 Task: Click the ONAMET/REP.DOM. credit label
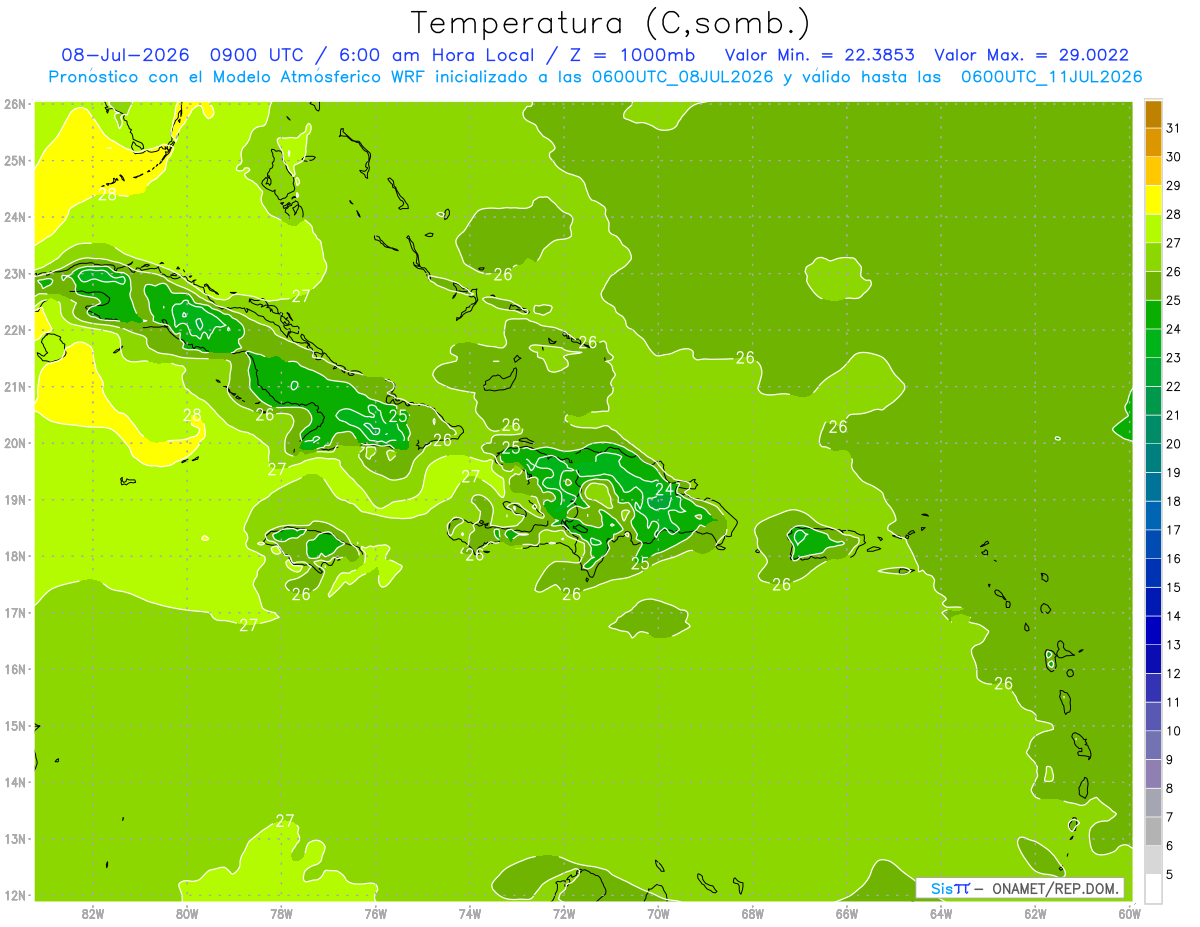click(x=1056, y=888)
